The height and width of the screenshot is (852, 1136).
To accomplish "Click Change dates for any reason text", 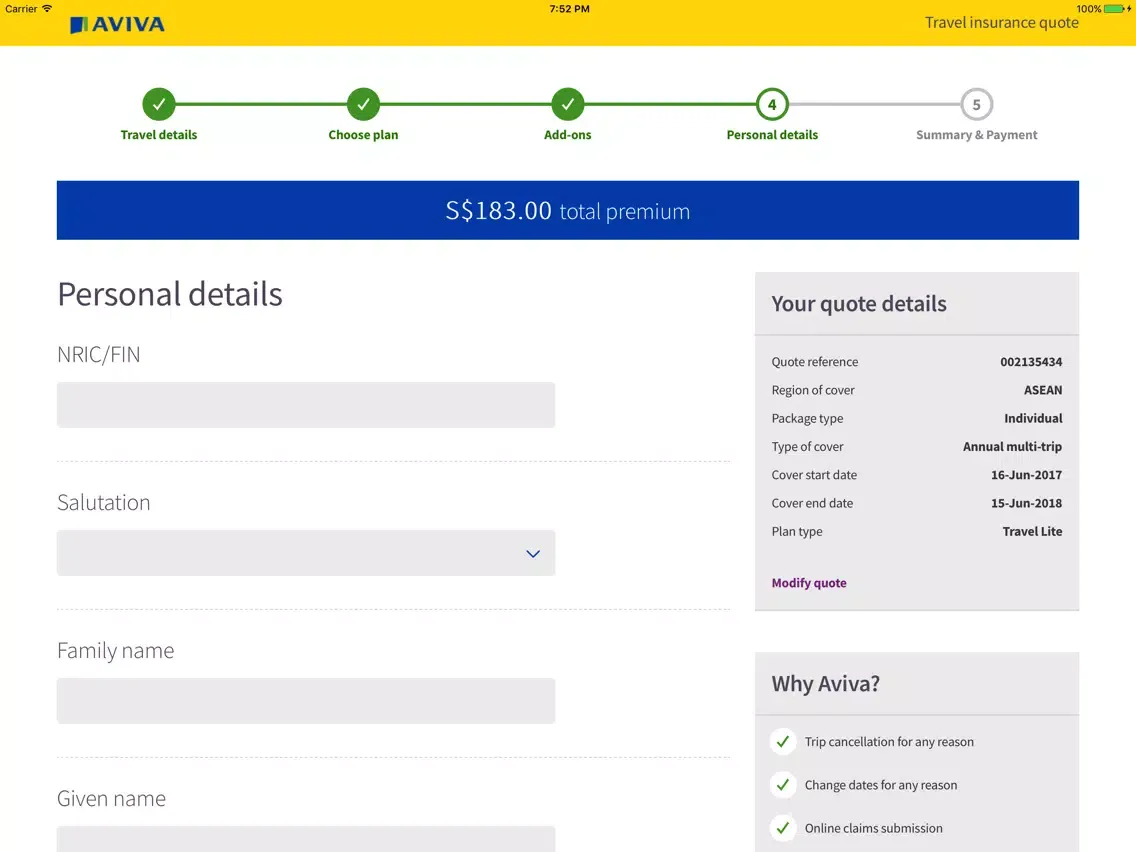I will pyautogui.click(x=880, y=785).
